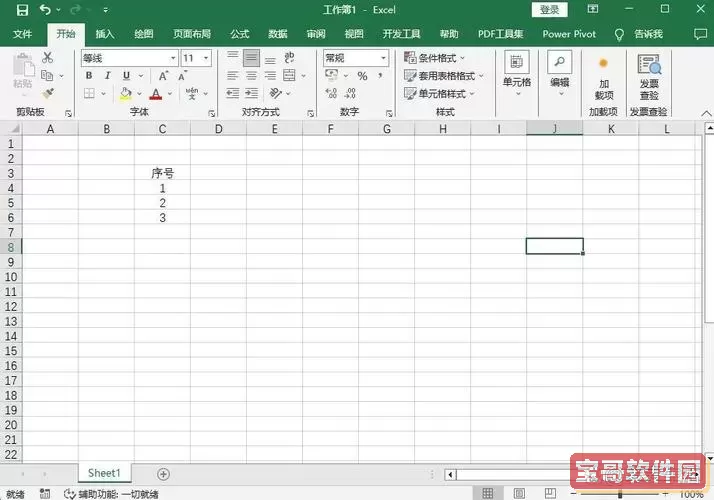The width and height of the screenshot is (714, 500).
Task: Apply accounting number format
Action: pos(332,76)
